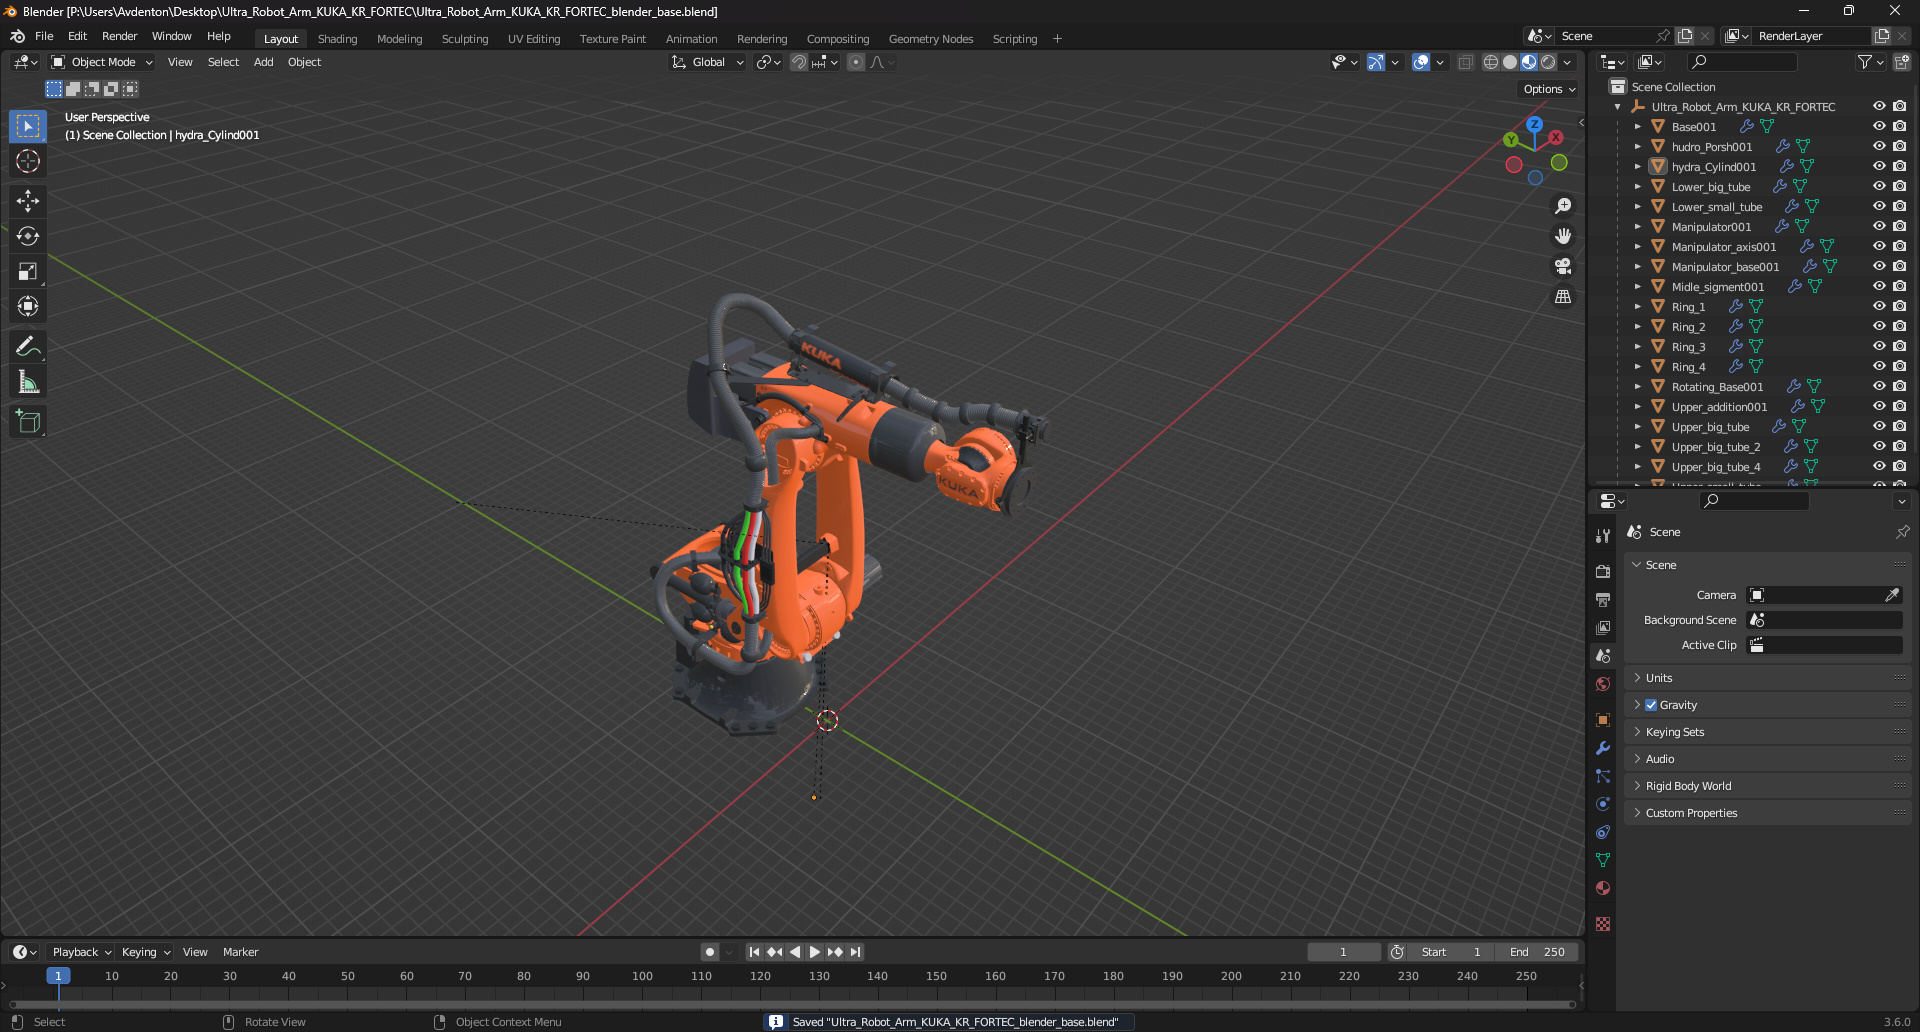This screenshot has width=1920, height=1032.
Task: Toggle auto keying record button
Action: 709,952
